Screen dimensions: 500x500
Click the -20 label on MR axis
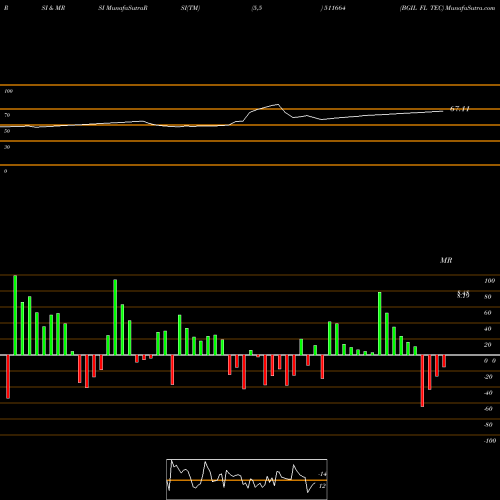point(488,377)
